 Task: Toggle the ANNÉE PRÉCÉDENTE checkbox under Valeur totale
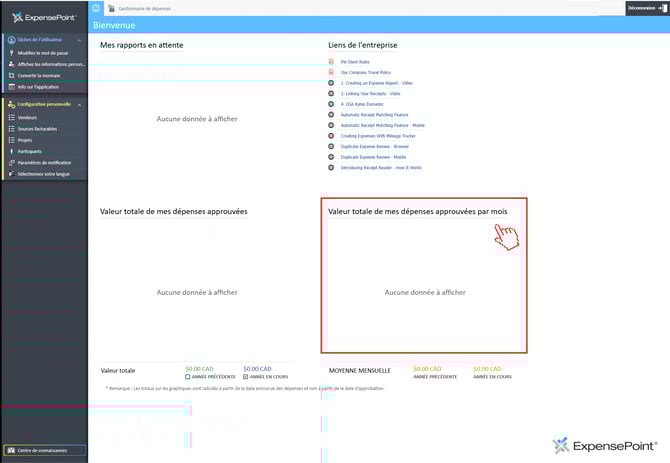point(188,377)
